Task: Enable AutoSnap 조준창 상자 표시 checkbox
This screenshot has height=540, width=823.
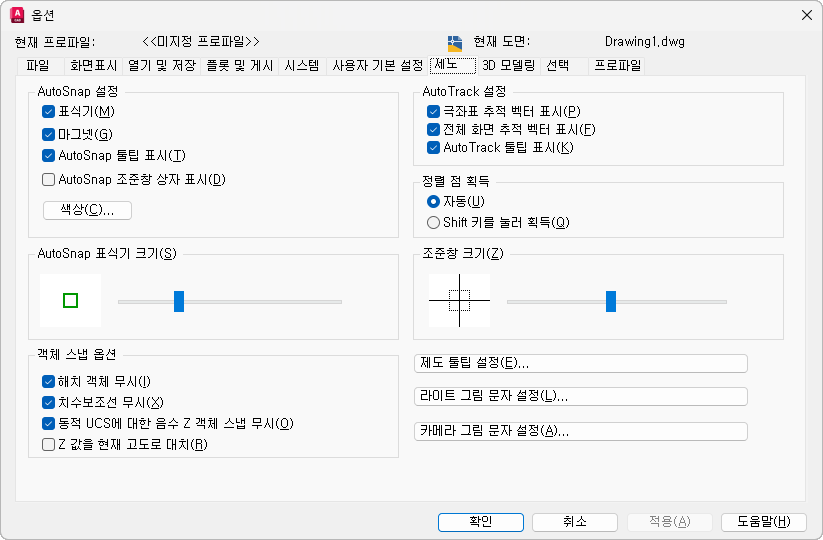Action: tap(48, 180)
